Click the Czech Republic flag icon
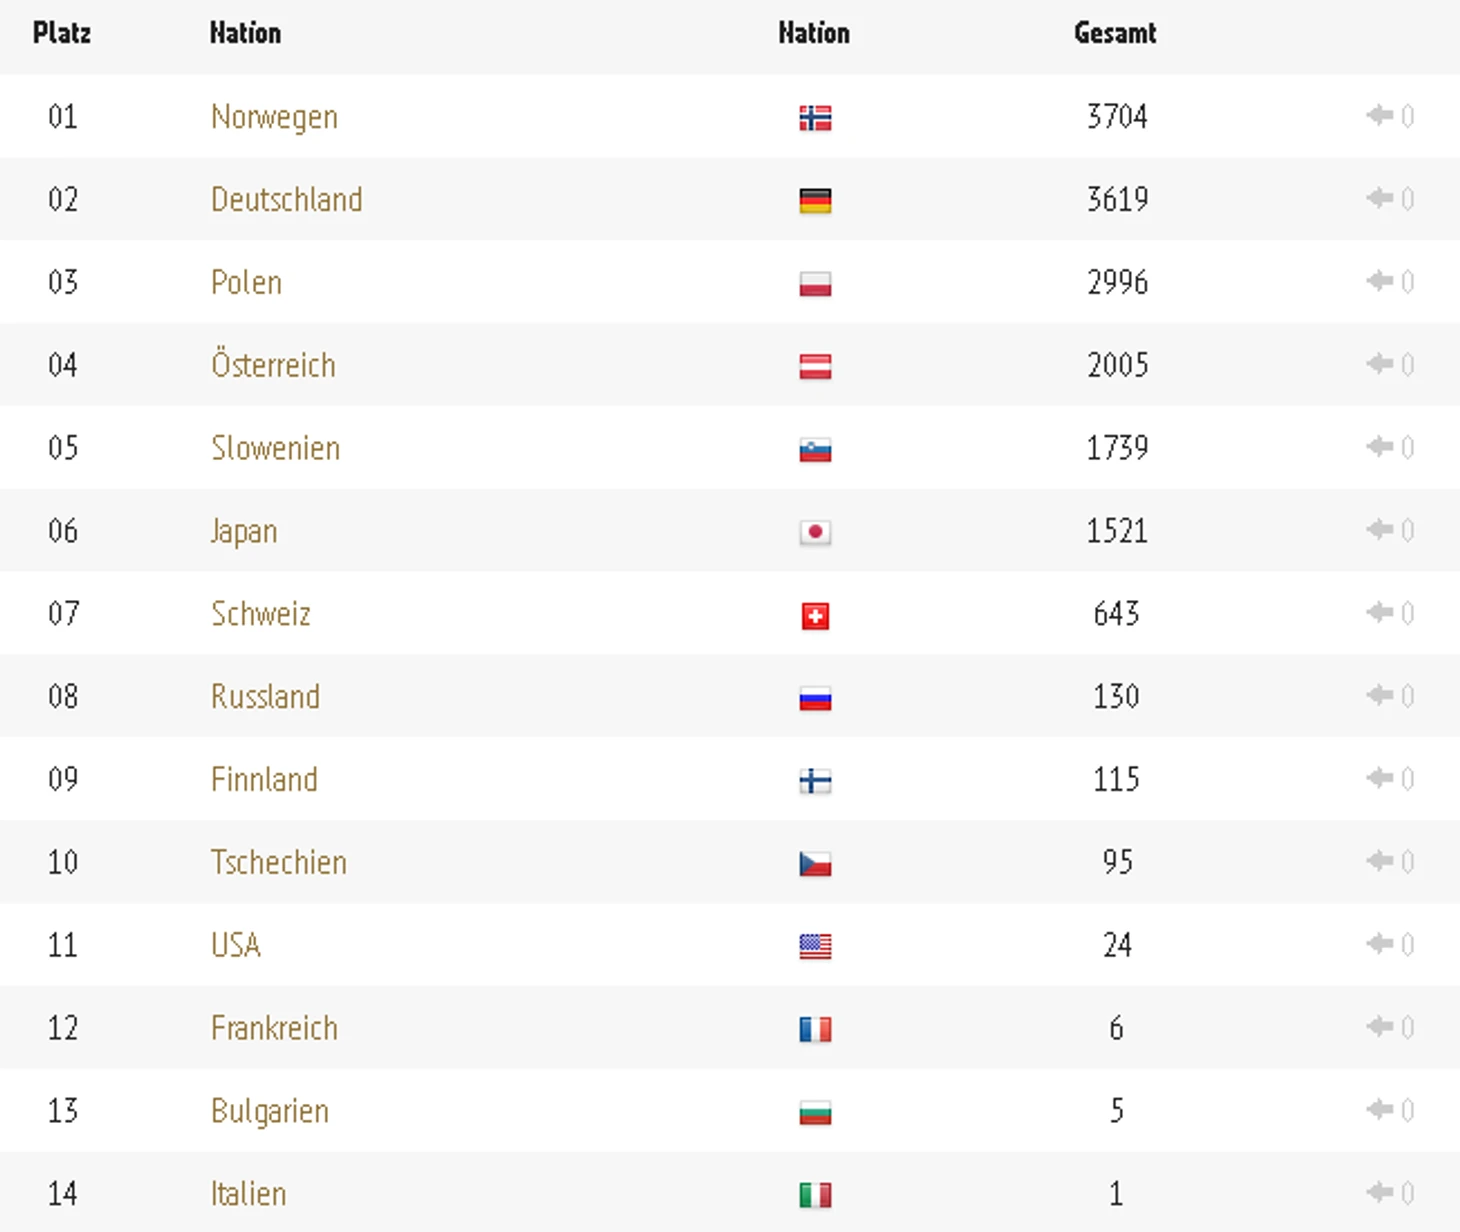 click(815, 864)
